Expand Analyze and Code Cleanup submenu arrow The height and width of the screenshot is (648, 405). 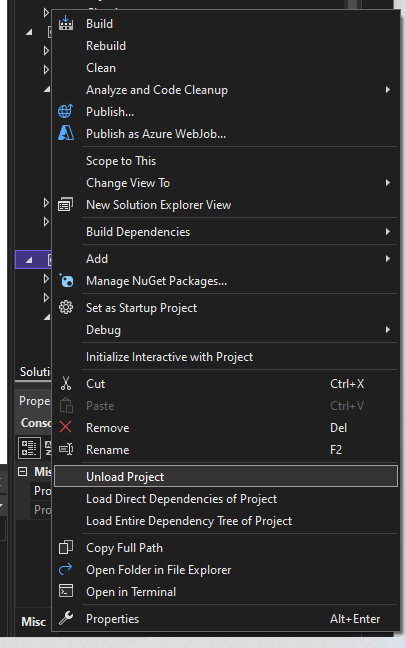pyautogui.click(x=388, y=90)
